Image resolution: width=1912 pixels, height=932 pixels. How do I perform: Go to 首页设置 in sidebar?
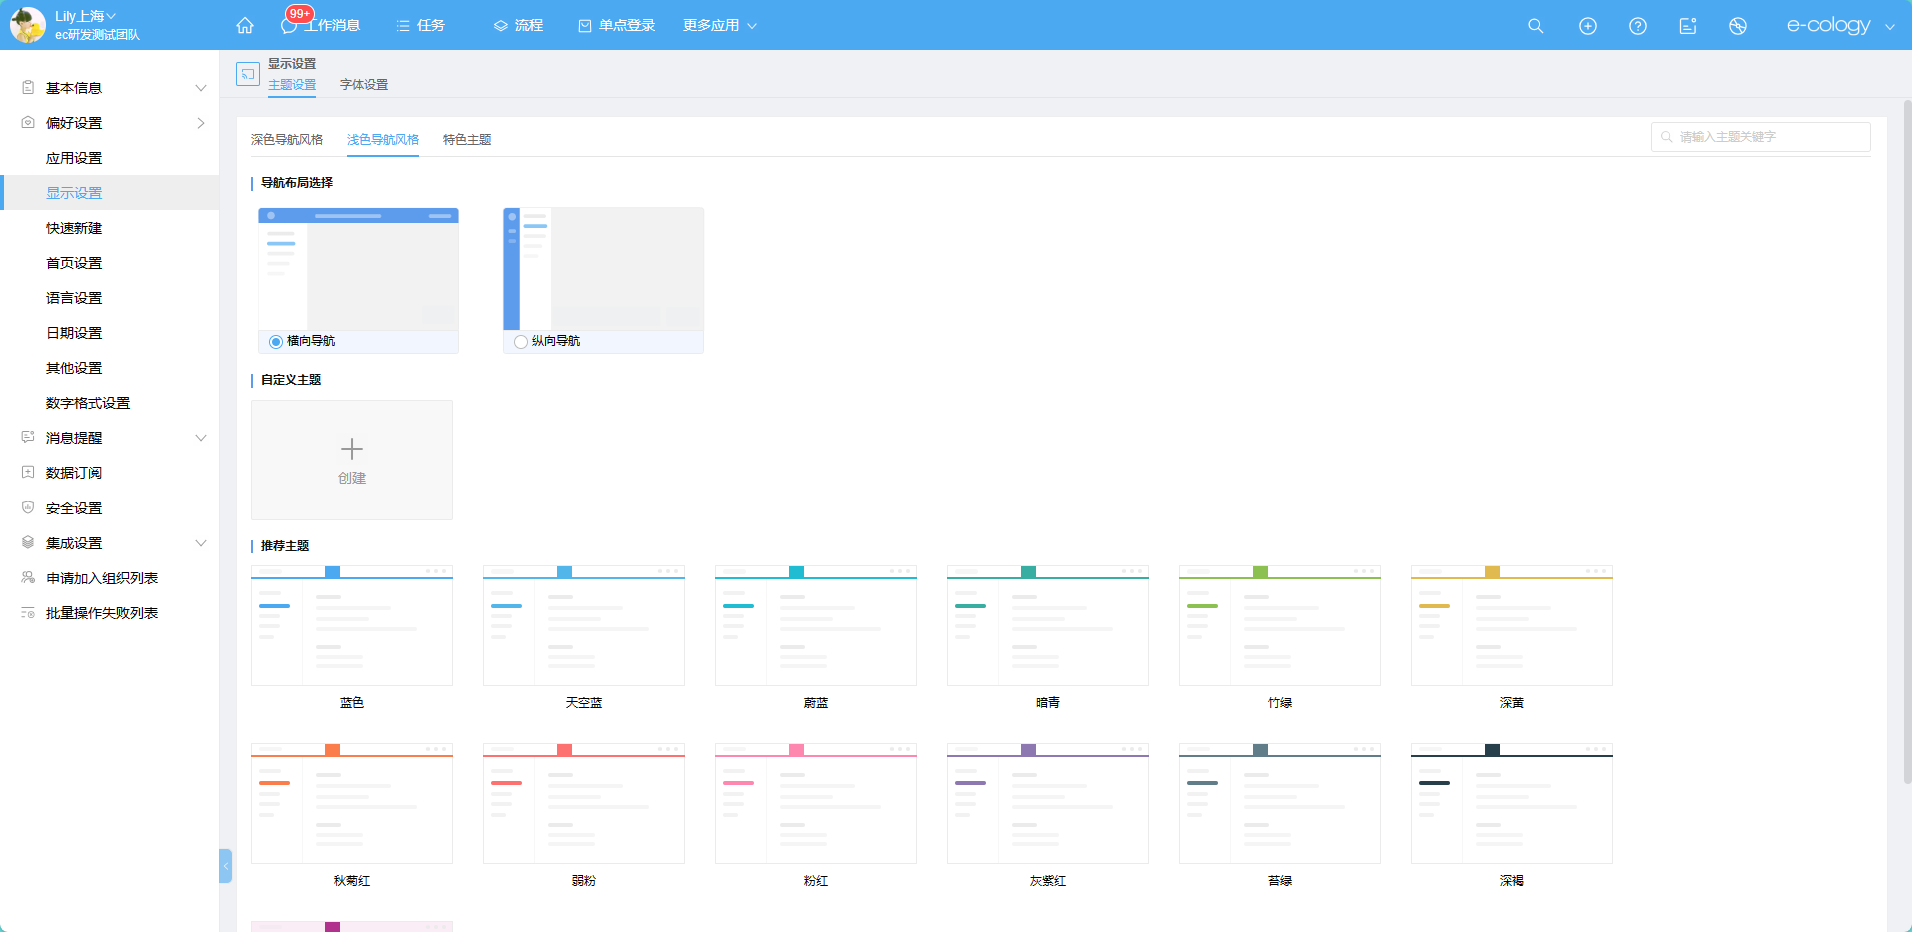tap(74, 263)
